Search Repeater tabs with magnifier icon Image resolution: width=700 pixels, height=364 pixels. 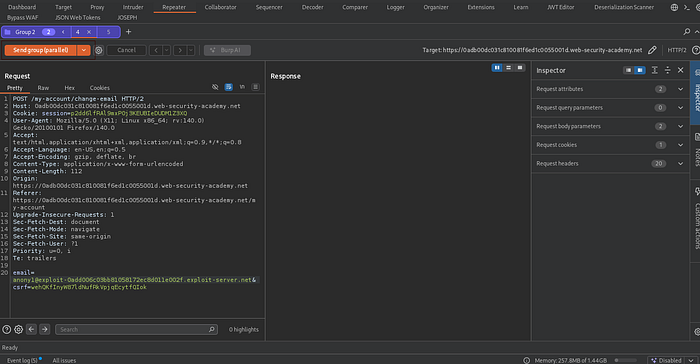tap(687, 32)
